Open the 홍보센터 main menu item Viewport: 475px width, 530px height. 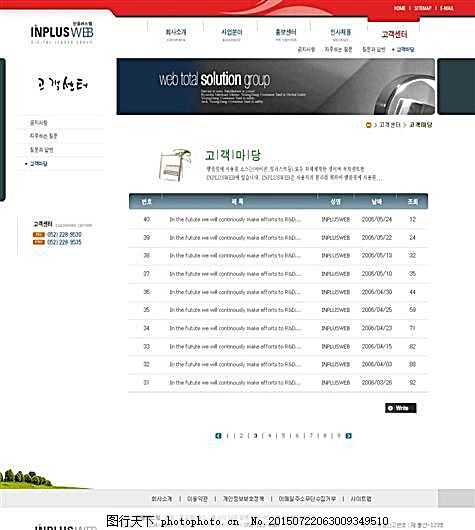coord(286,32)
